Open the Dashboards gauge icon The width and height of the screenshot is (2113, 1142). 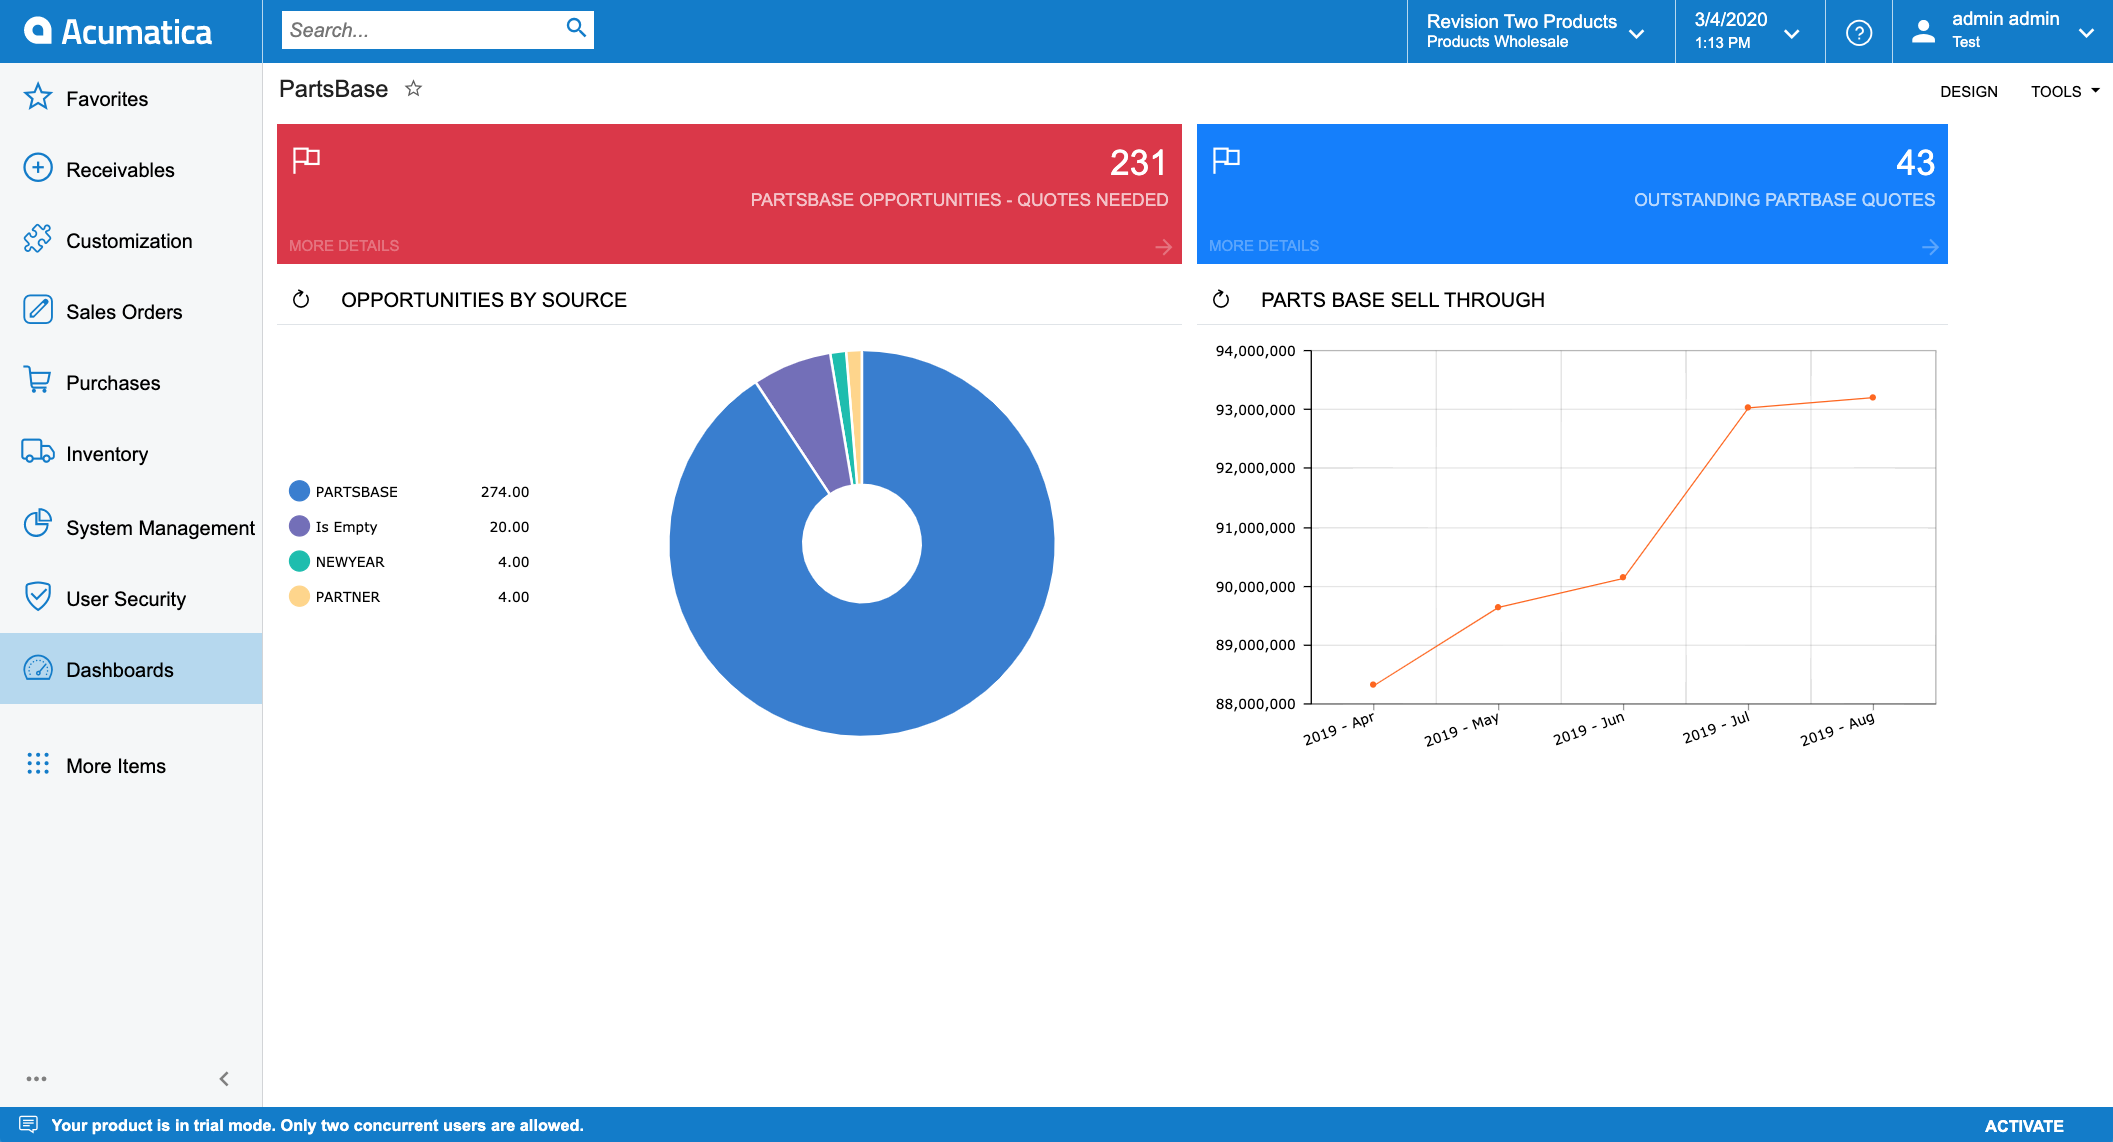[38, 668]
